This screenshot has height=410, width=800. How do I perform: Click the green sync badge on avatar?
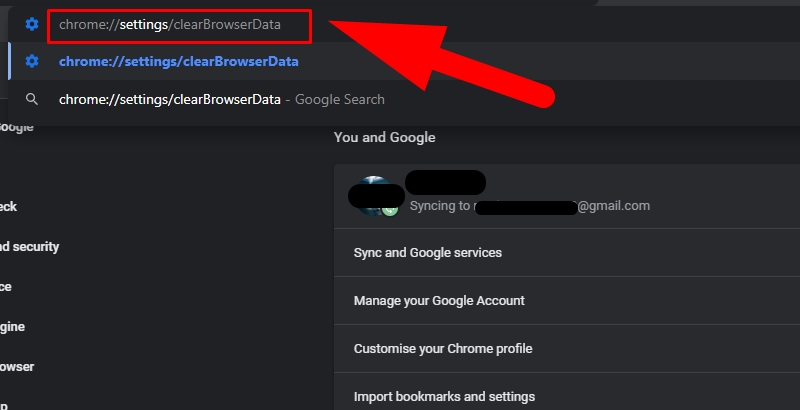coord(390,209)
